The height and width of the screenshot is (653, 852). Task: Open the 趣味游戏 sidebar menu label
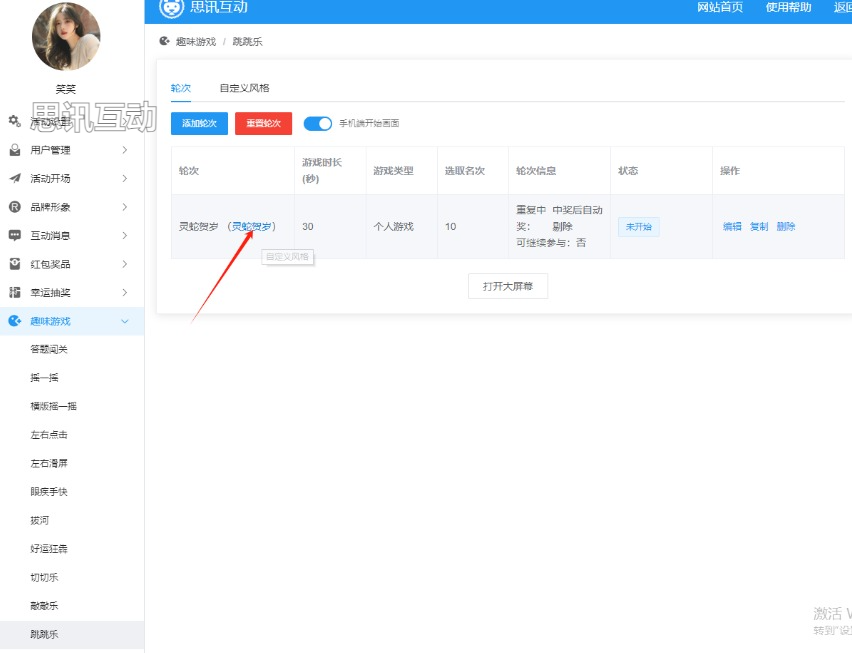pyautogui.click(x=51, y=321)
